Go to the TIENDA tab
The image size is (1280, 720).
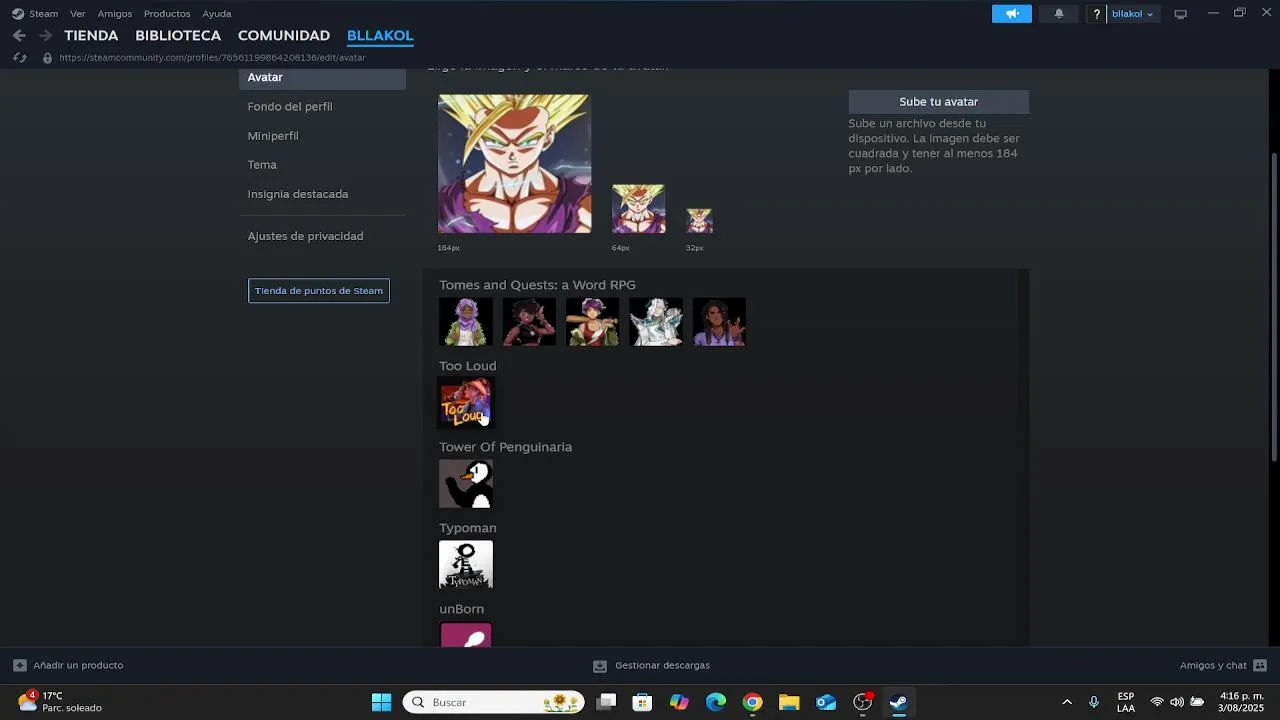coord(91,35)
